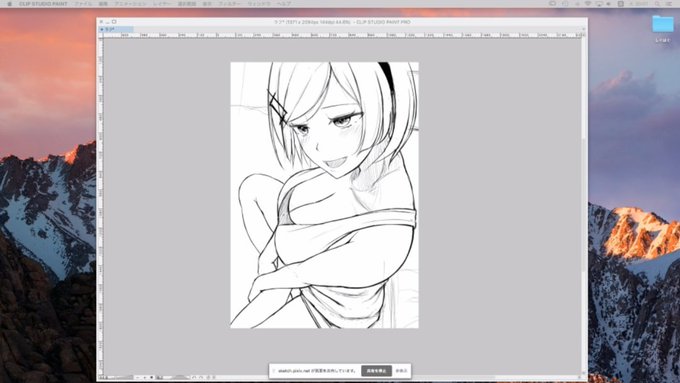The image size is (680, 383).
Task: Click the Spotlight search icon in menu bar
Action: [657, 3]
